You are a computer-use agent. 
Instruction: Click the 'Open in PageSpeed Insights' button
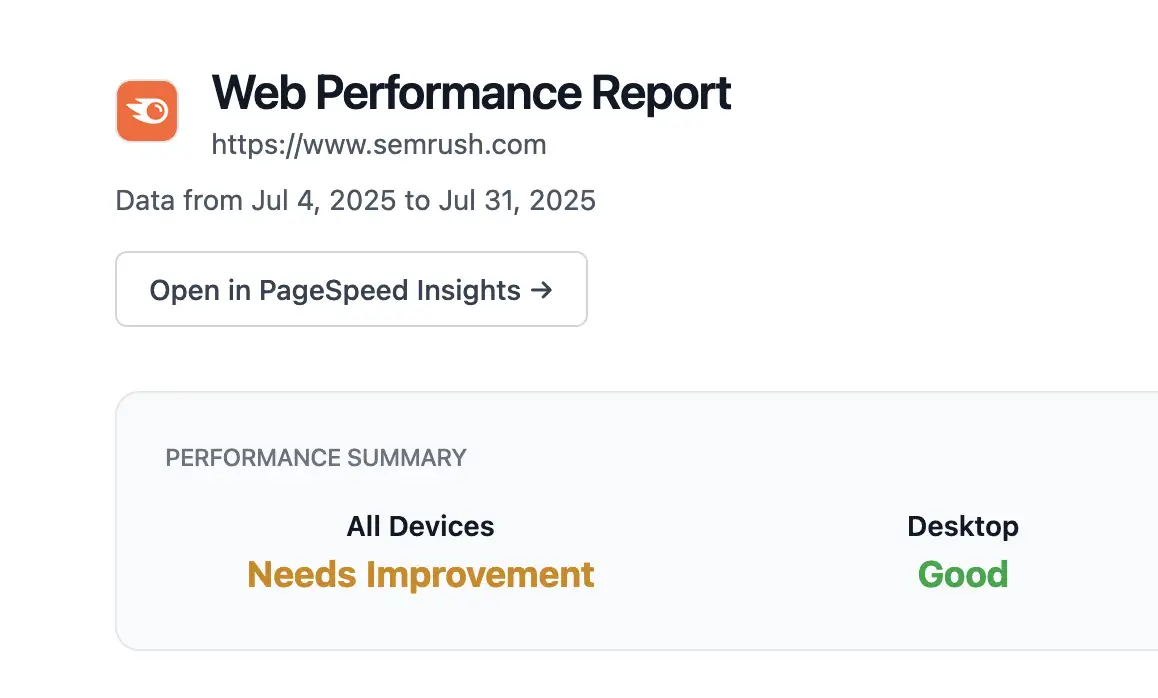(351, 290)
